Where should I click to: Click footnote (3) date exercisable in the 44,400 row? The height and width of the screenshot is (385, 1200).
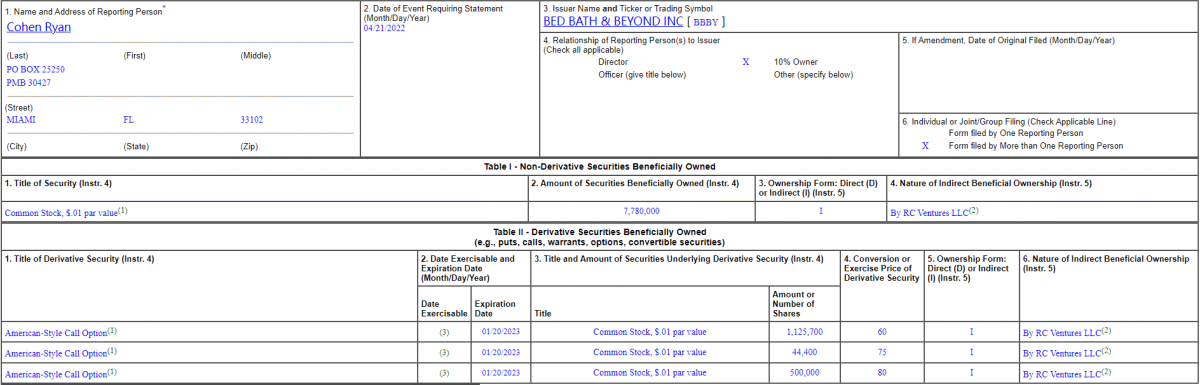pos(444,353)
